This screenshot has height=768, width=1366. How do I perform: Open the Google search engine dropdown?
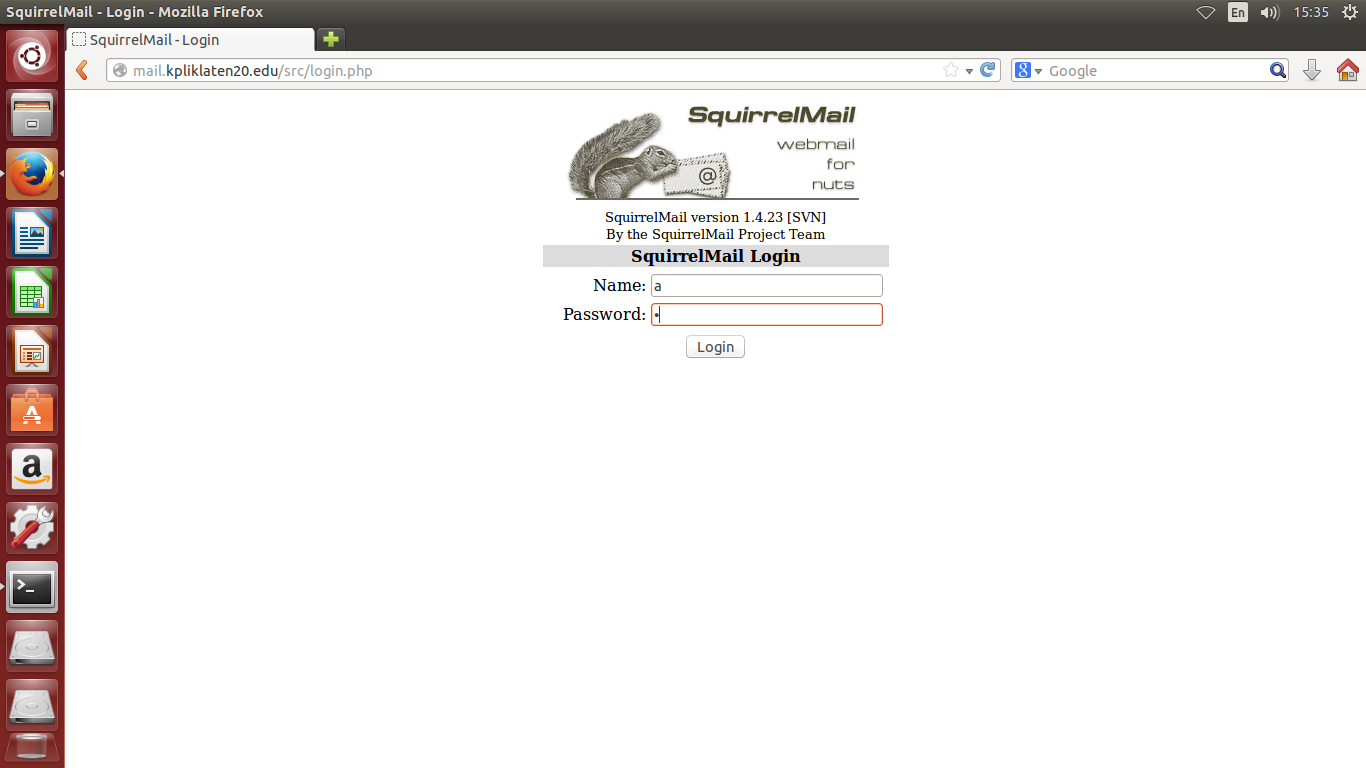(1028, 70)
